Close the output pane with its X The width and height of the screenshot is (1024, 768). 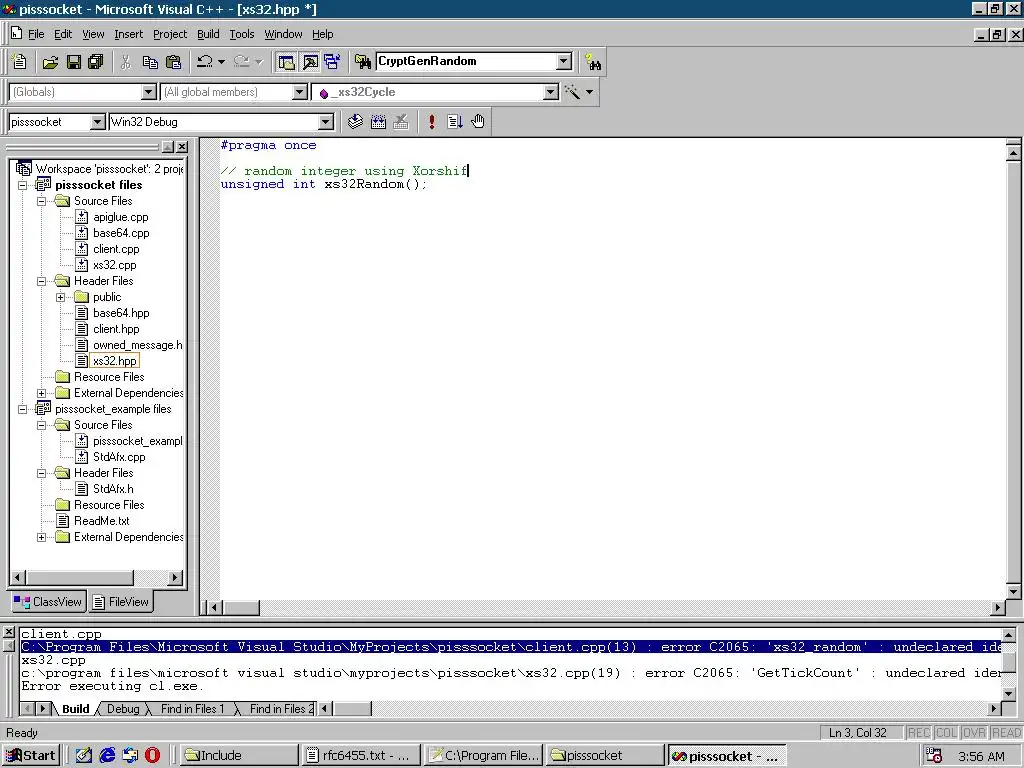pos(8,632)
